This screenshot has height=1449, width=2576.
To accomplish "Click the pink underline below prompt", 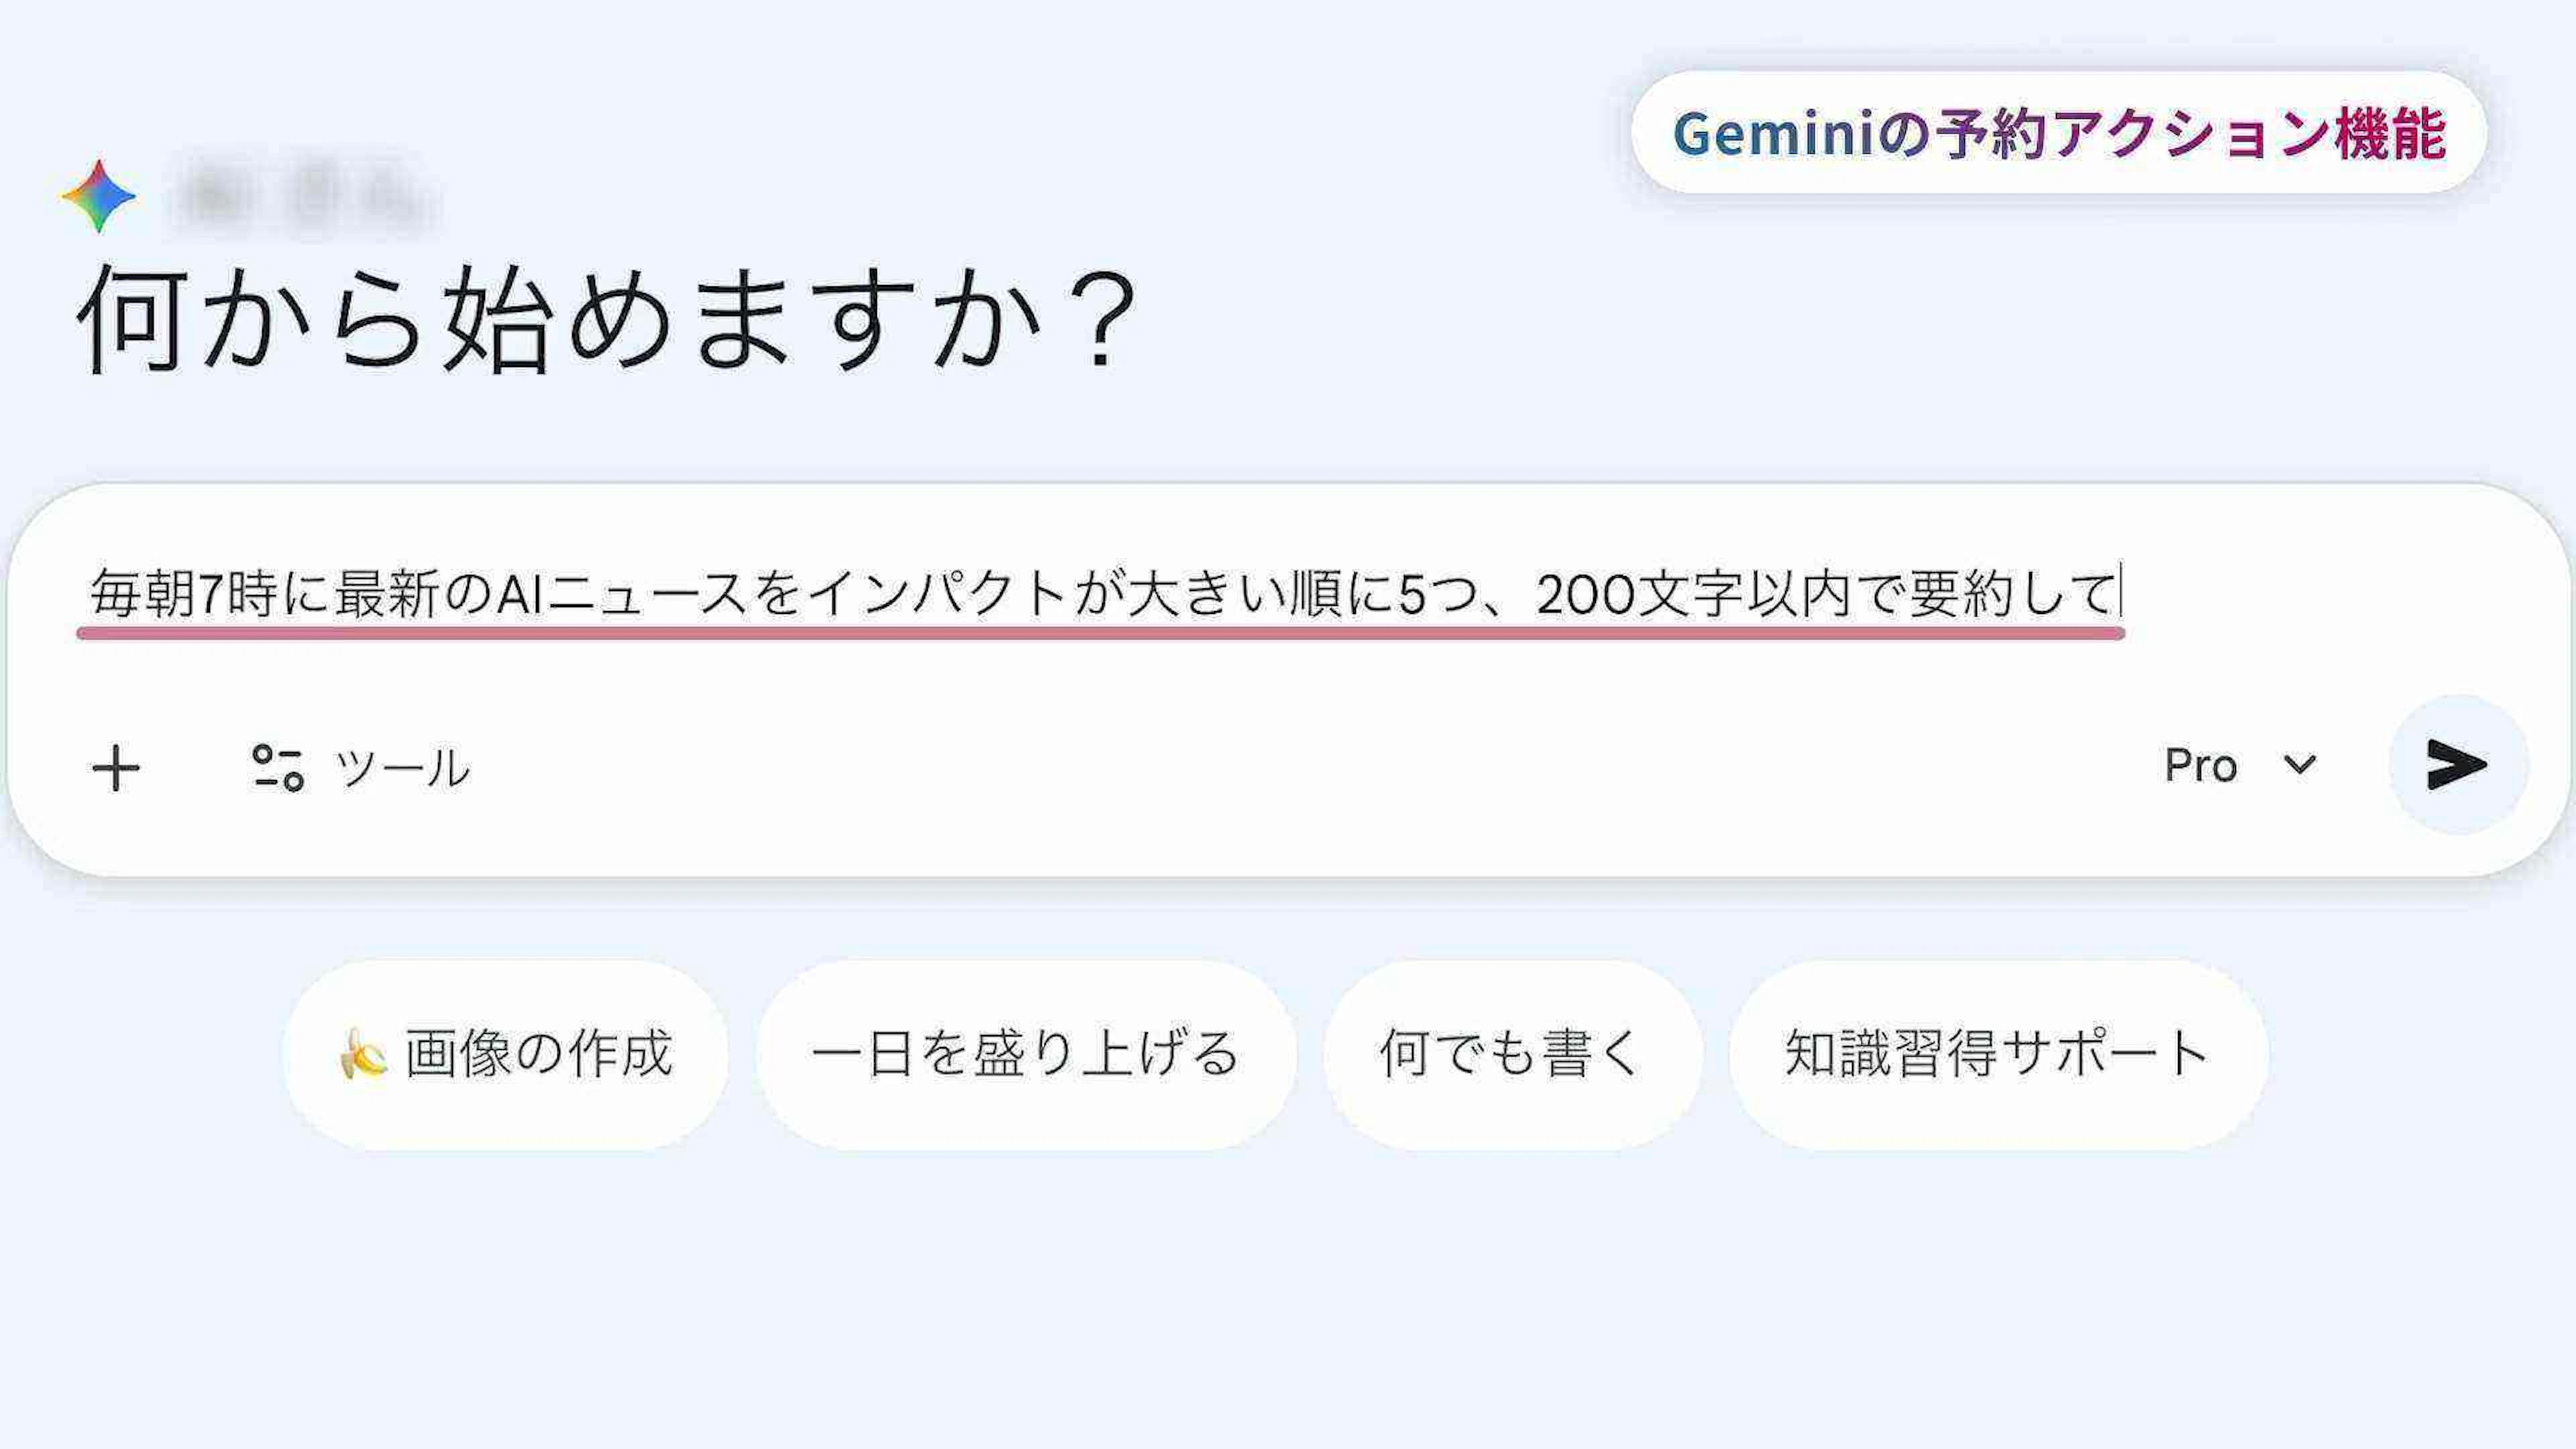I will pyautogui.click(x=1100, y=633).
